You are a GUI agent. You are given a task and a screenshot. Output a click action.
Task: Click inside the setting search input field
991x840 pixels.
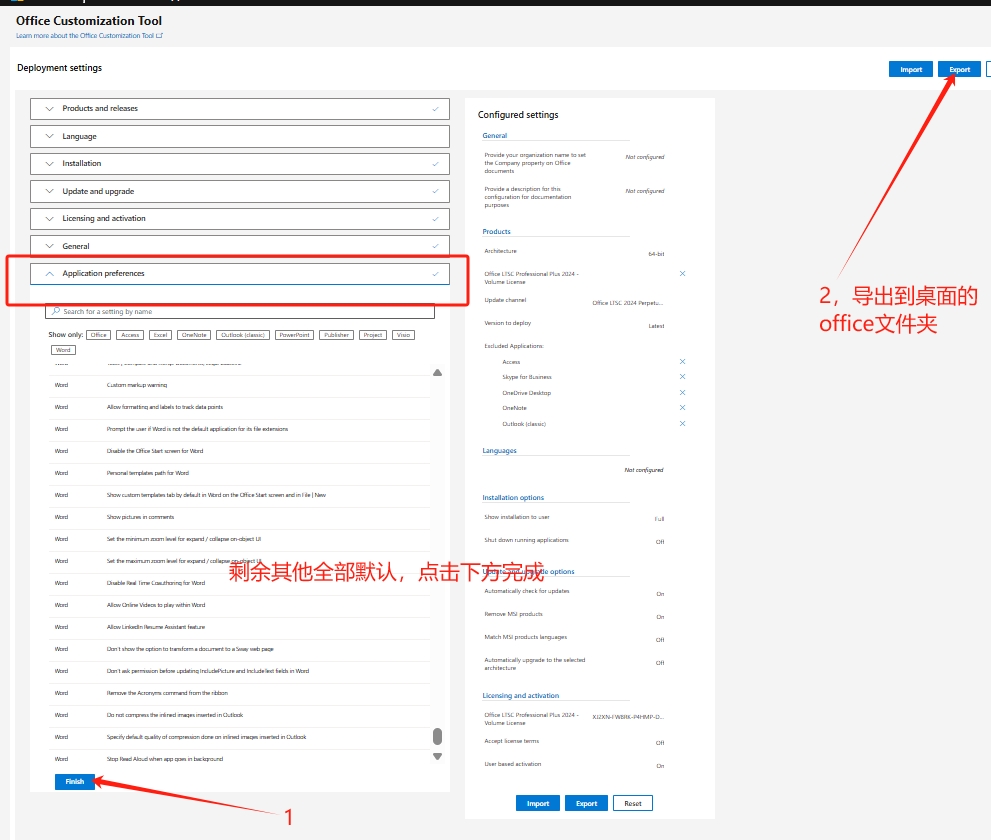click(240, 311)
